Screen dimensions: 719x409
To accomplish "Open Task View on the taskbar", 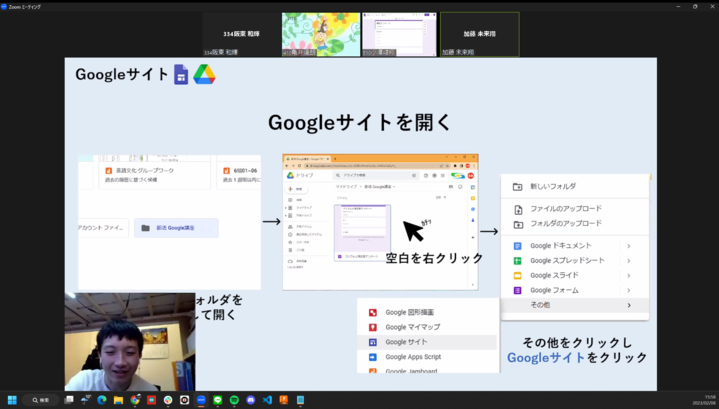I will point(69,400).
